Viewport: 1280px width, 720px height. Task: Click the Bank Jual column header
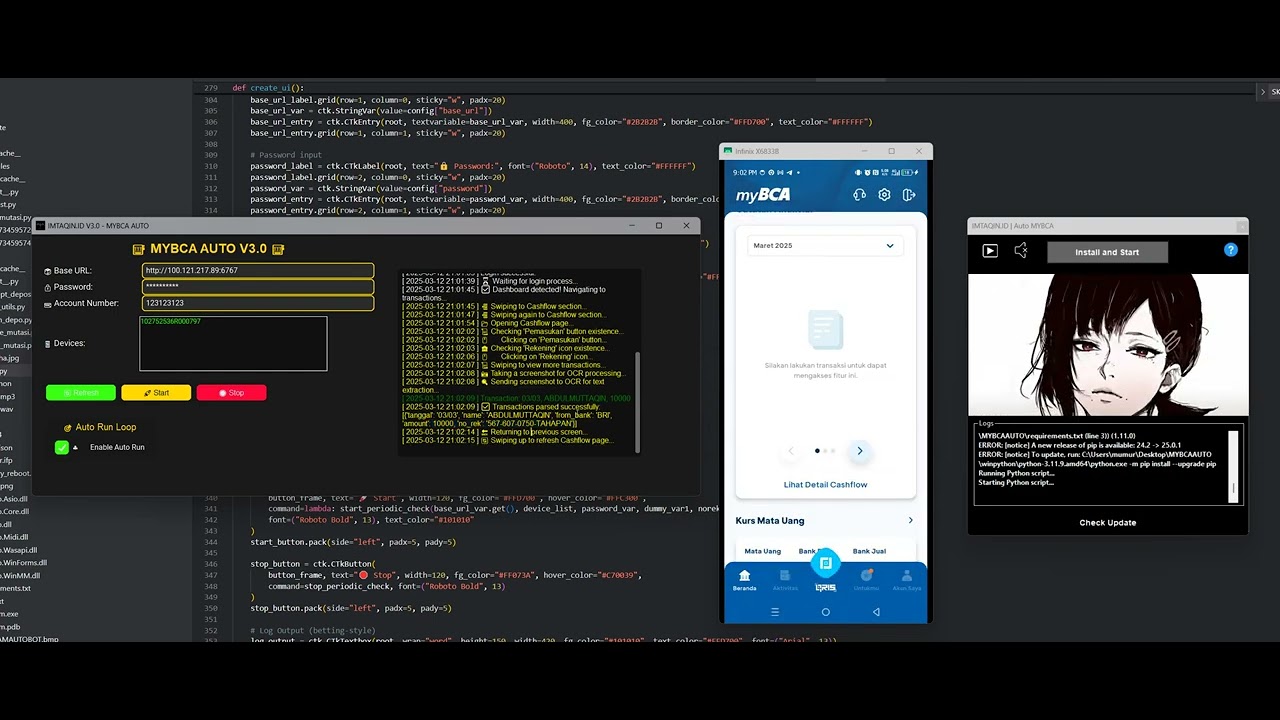[869, 551]
